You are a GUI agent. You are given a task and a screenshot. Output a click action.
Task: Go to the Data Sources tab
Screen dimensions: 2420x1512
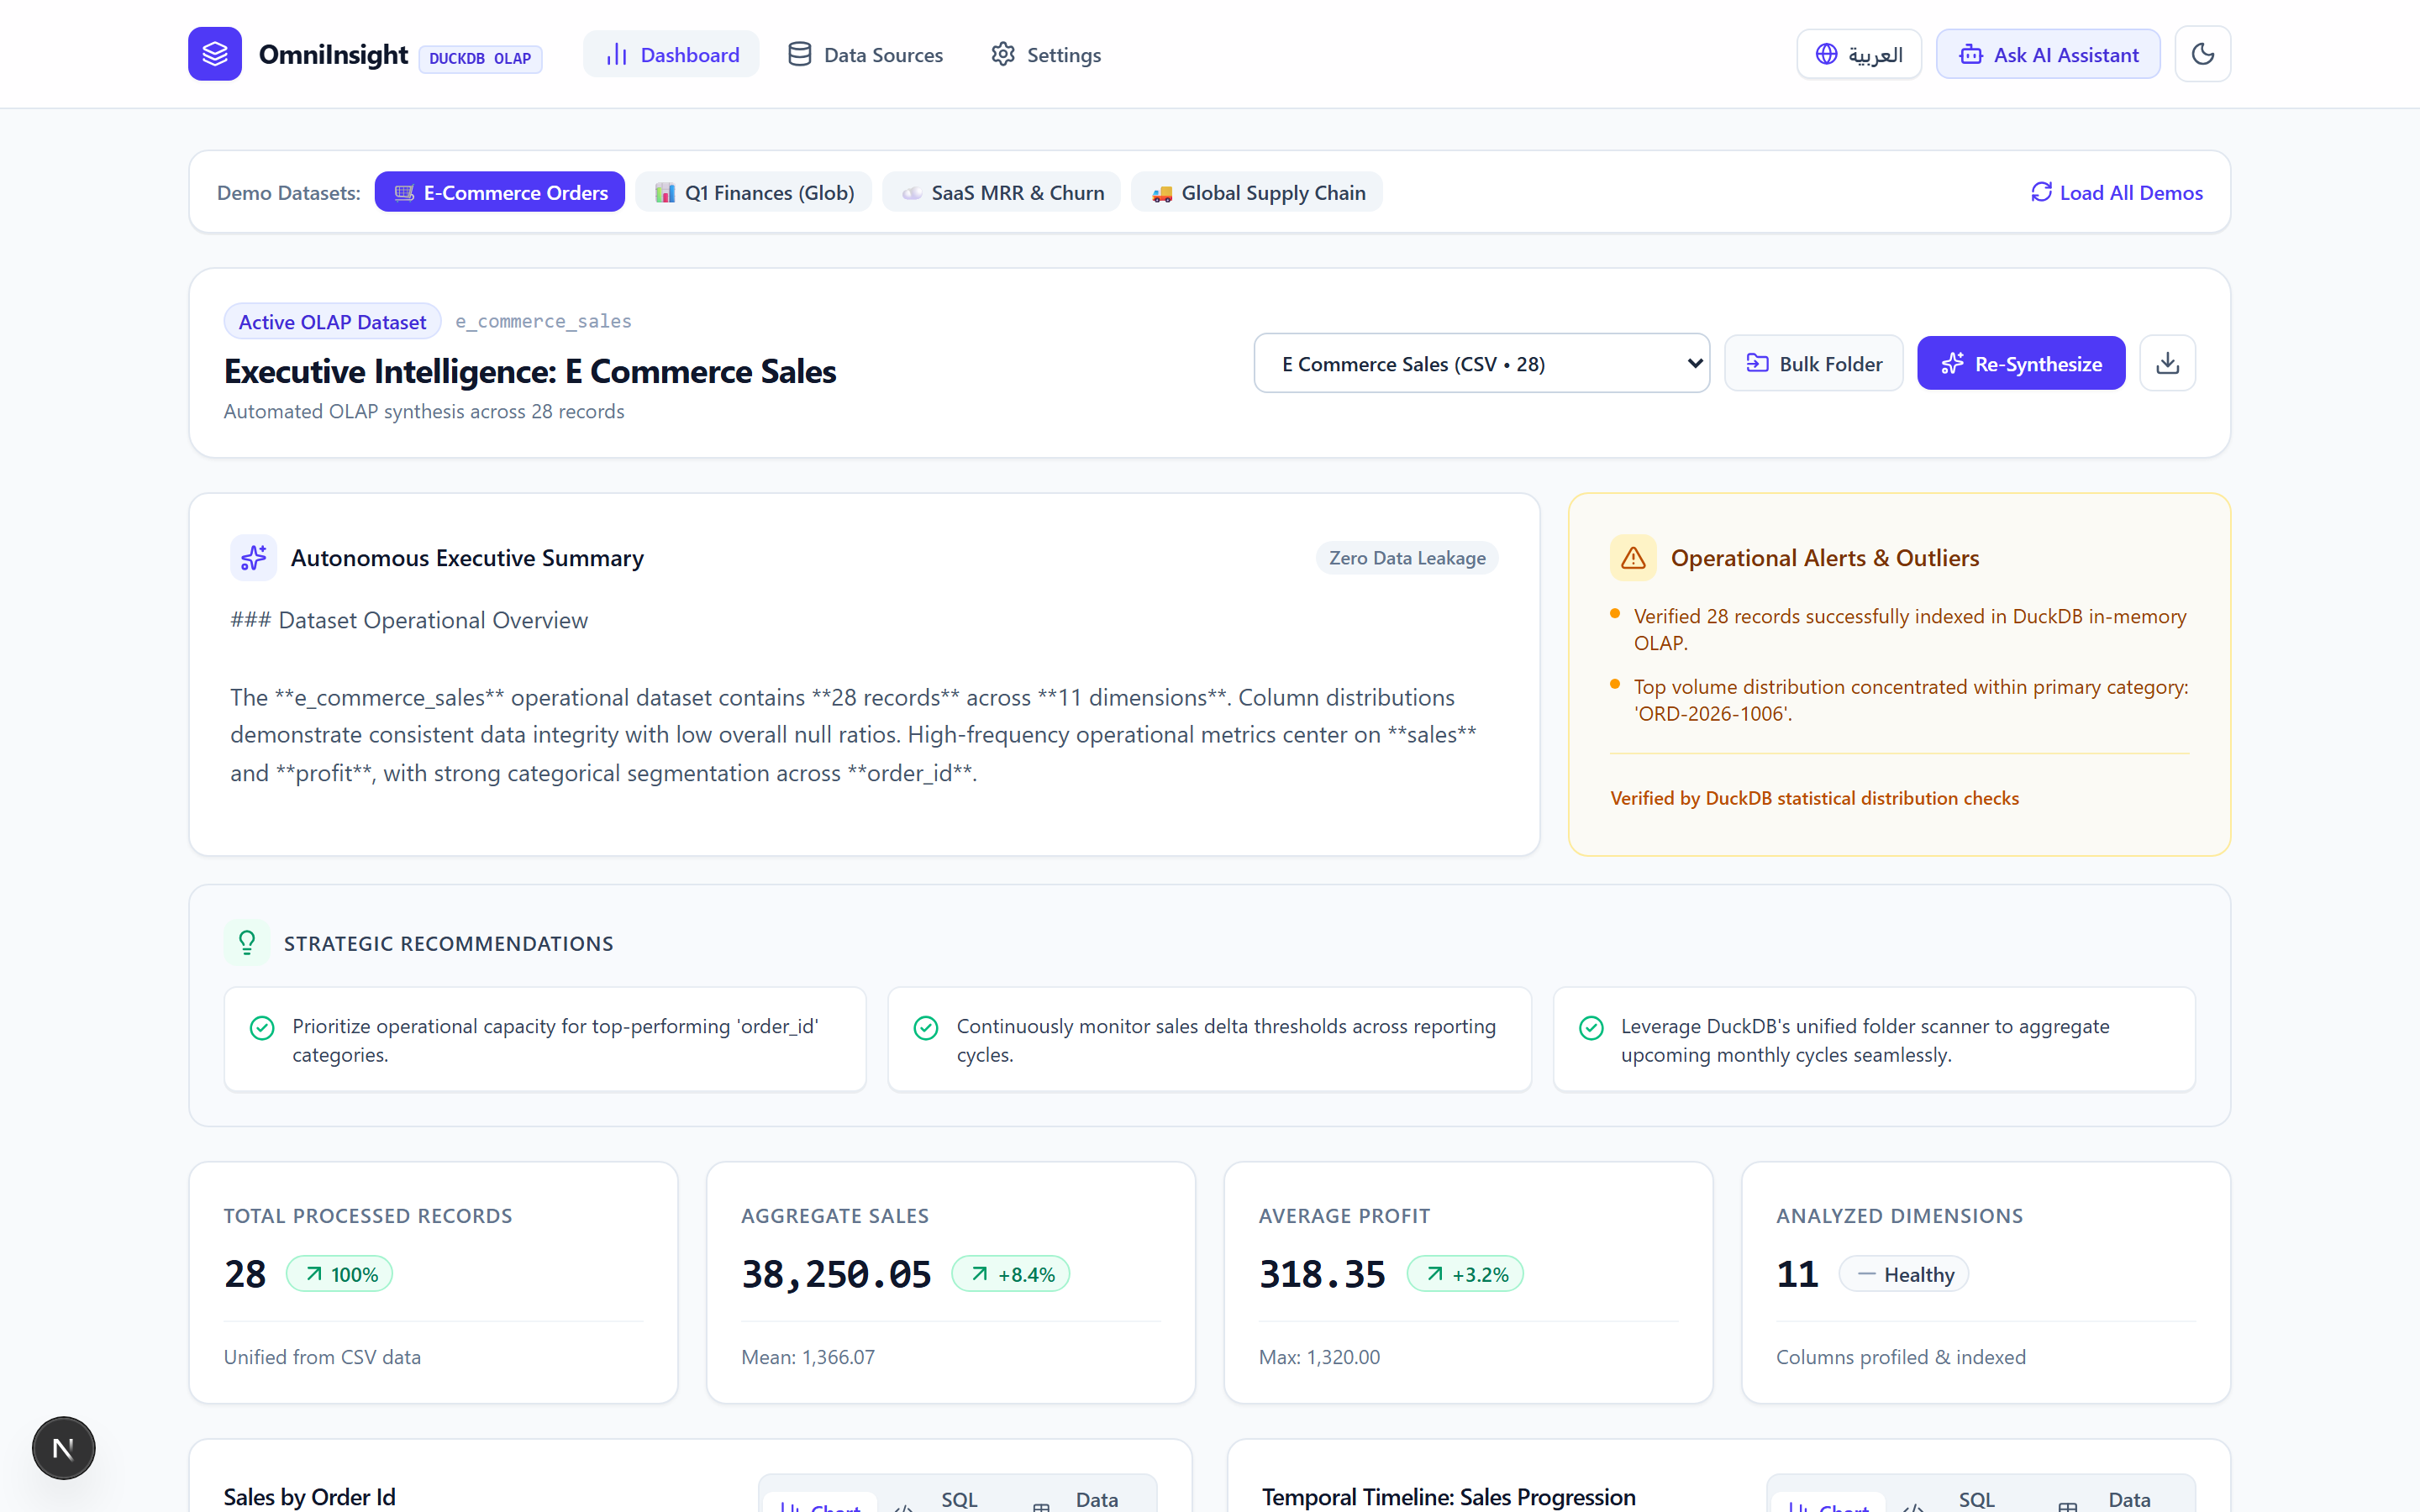coord(866,54)
